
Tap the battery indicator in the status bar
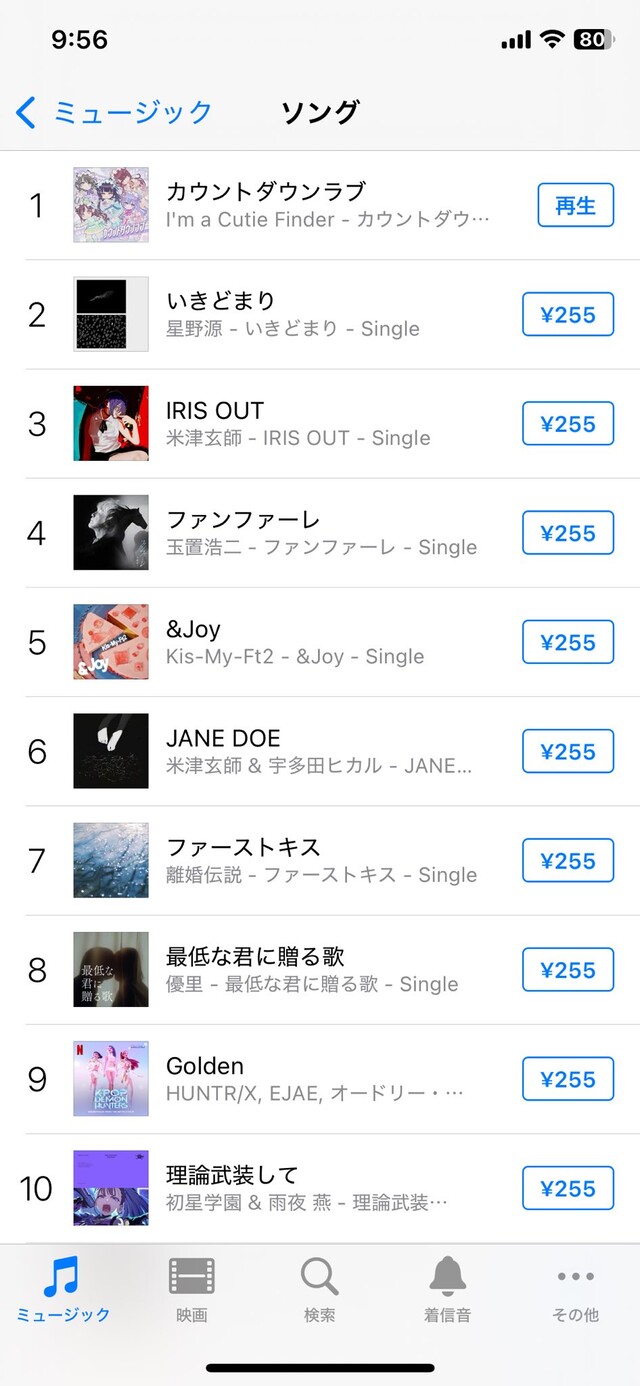pyautogui.click(x=592, y=39)
